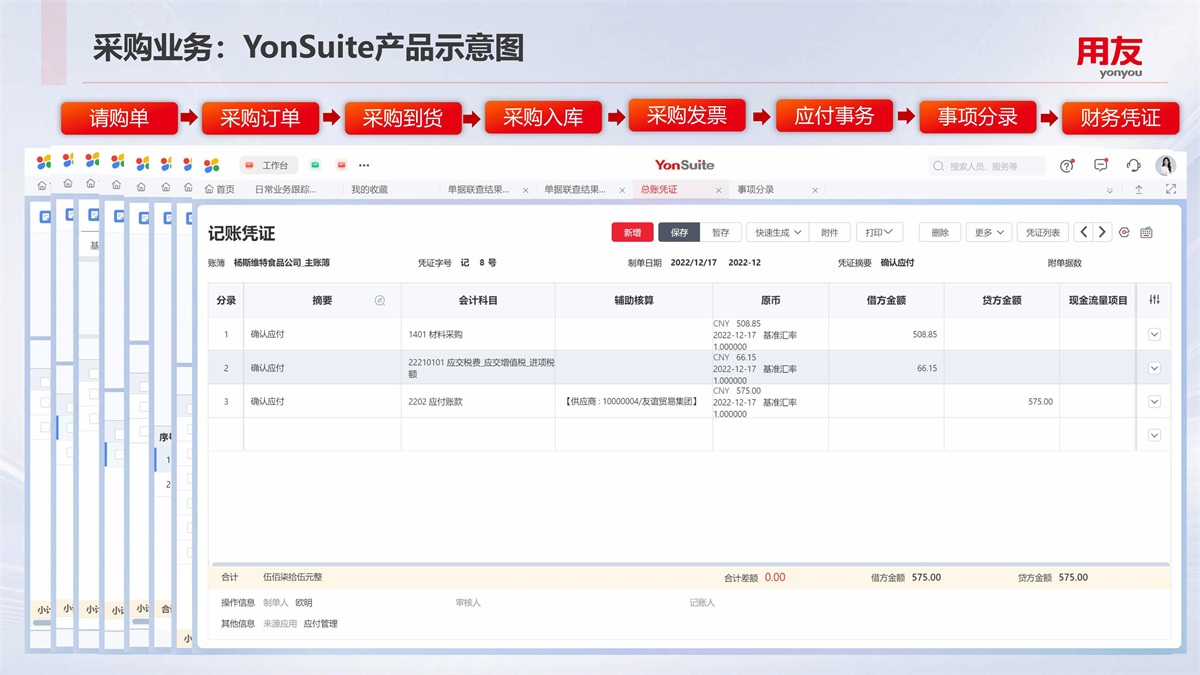Click the search icon in 摘要 column header
1200x675 pixels.
click(x=380, y=300)
